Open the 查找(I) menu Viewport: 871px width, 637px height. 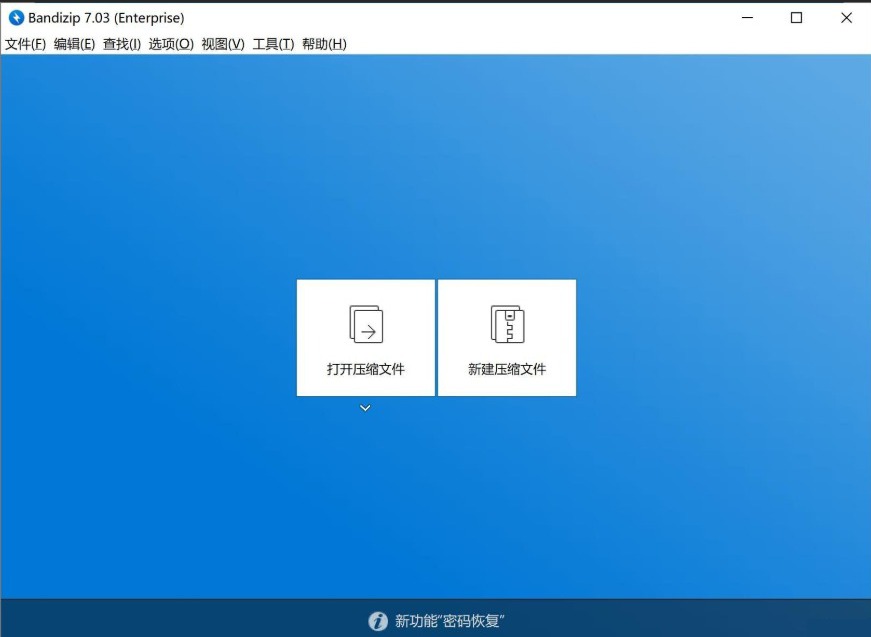pos(122,44)
